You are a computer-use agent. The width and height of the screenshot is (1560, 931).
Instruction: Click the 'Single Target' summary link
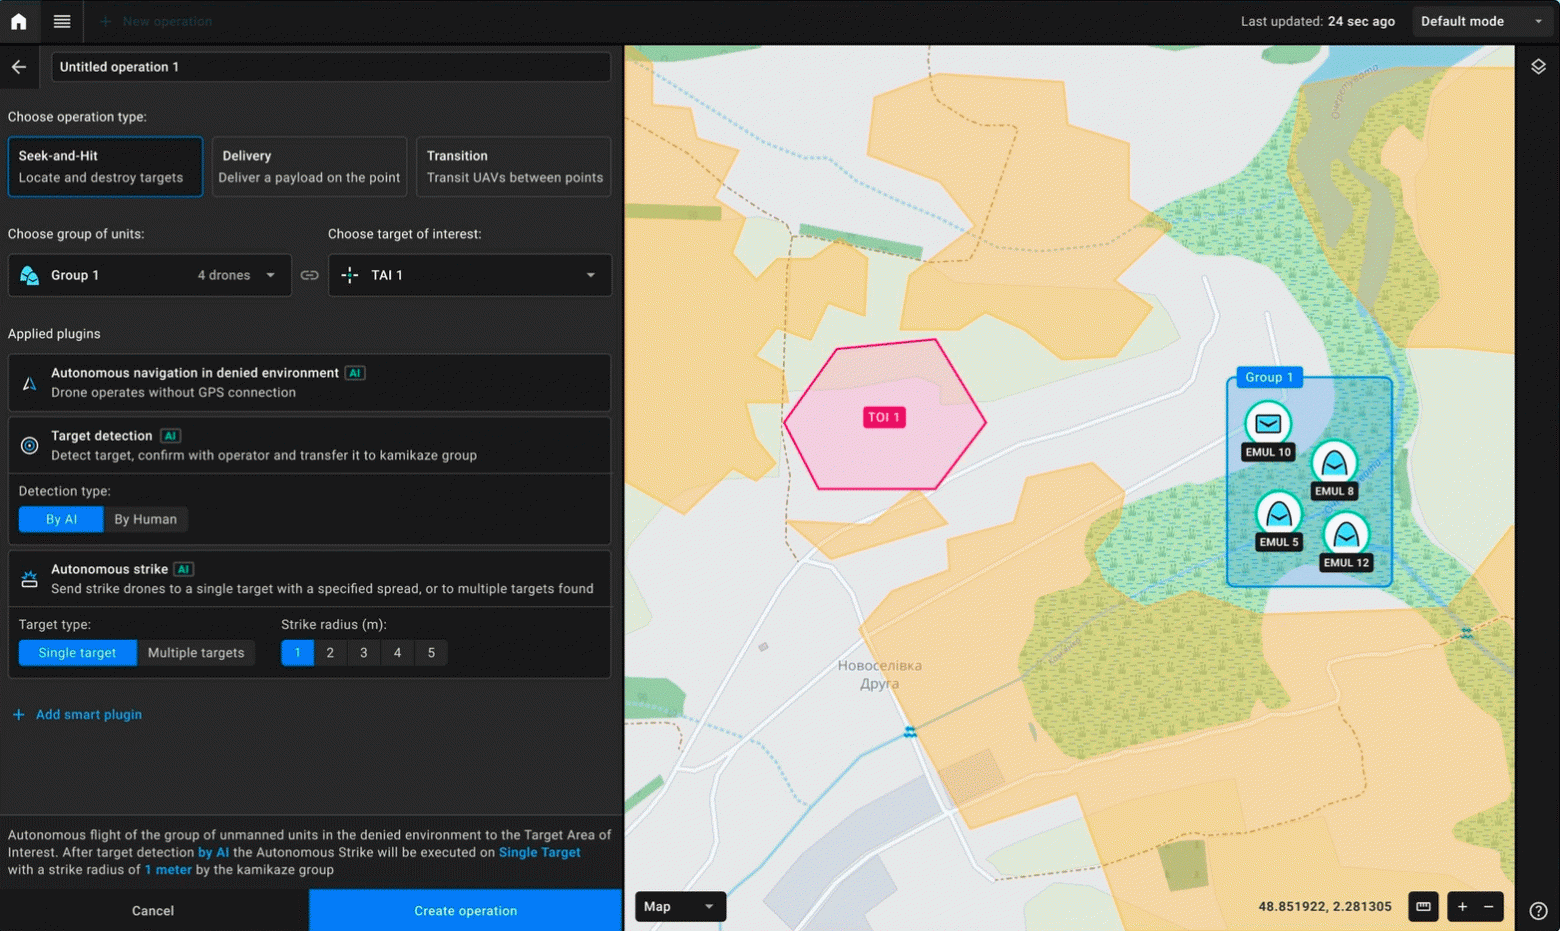pyautogui.click(x=539, y=852)
